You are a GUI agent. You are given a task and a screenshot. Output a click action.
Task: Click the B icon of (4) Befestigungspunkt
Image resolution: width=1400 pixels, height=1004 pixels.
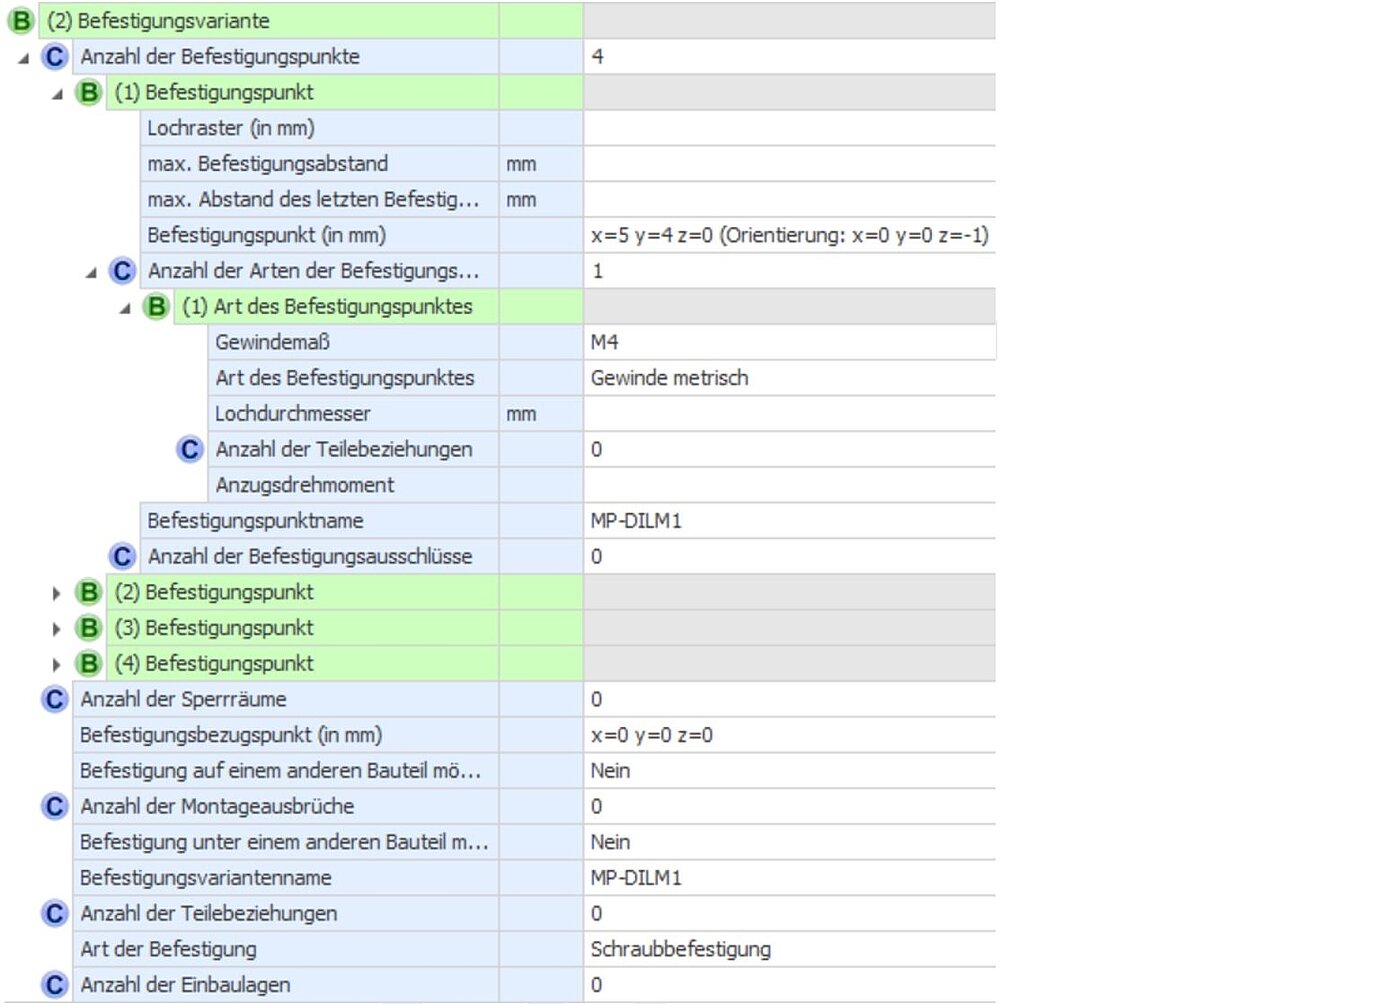89,663
